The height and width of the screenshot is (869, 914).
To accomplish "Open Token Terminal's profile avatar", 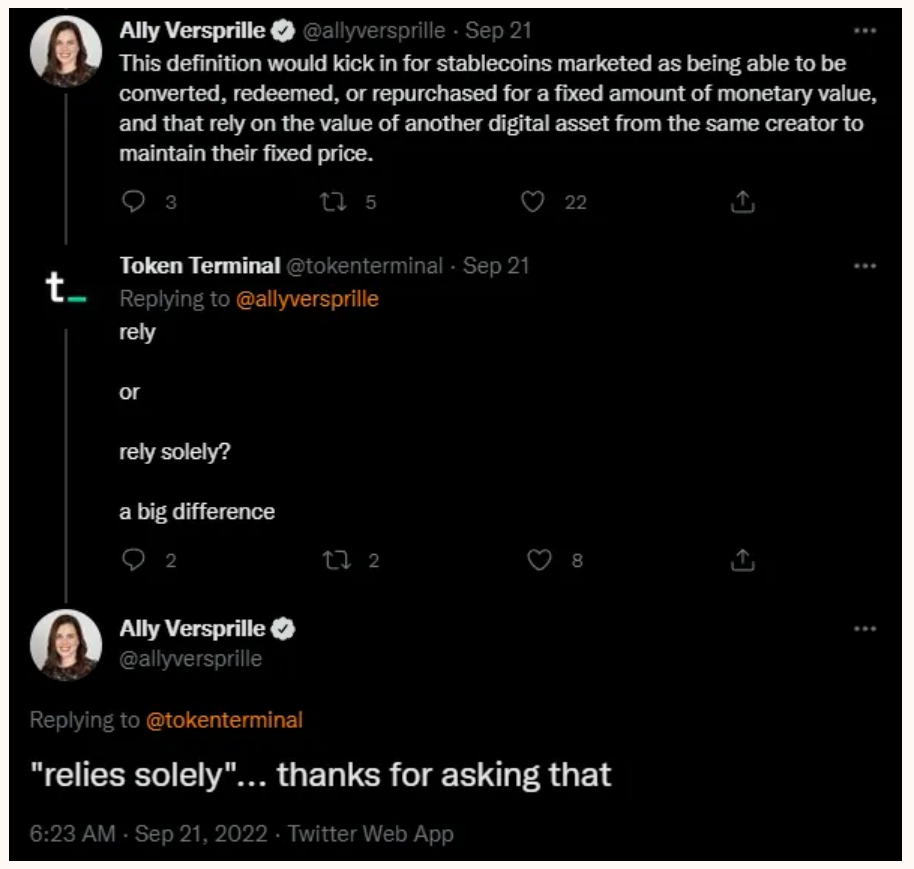I will click(66, 288).
